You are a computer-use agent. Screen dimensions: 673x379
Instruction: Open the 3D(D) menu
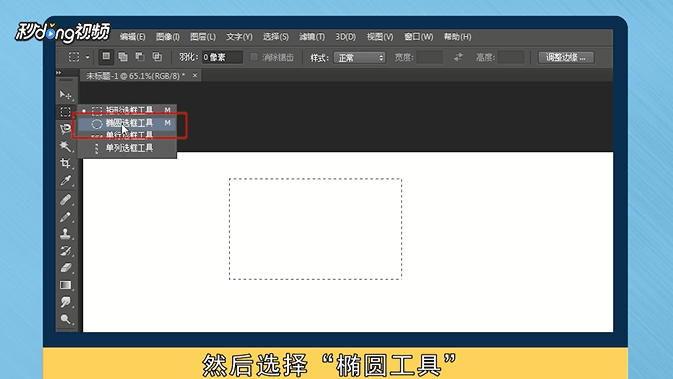pyautogui.click(x=346, y=37)
